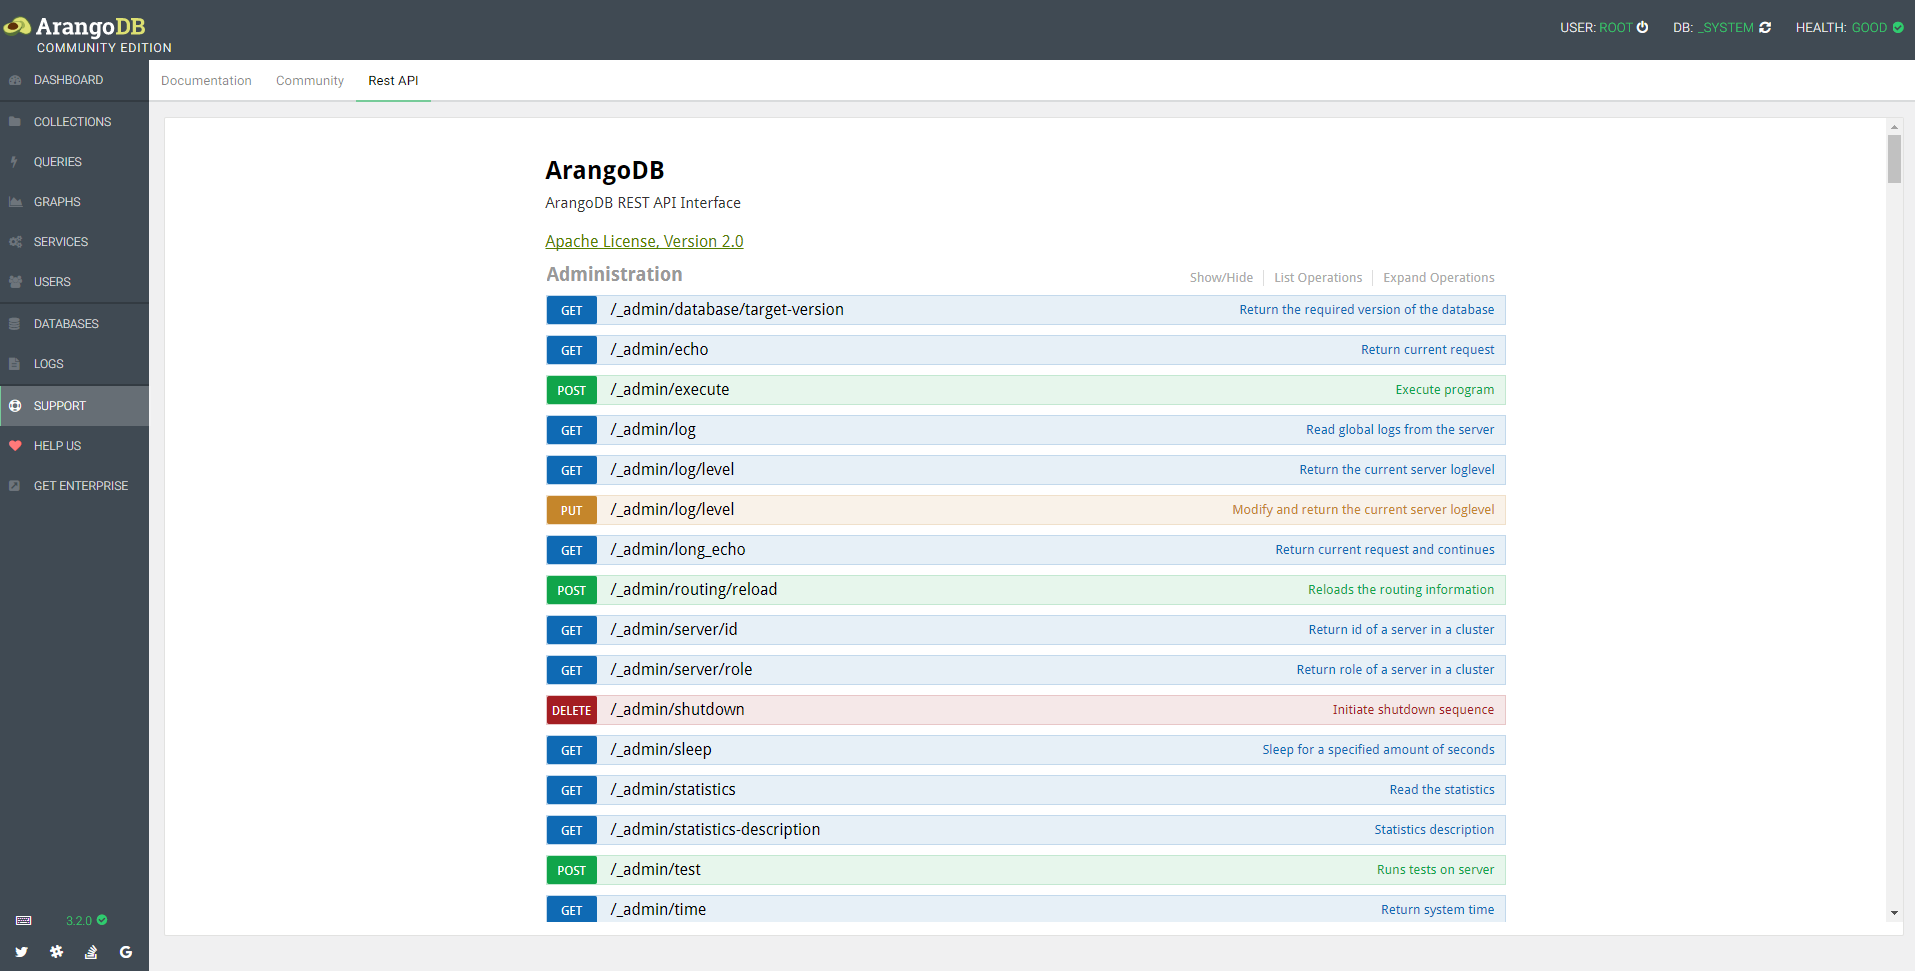This screenshot has width=1915, height=971.
Task: Open the Stack Overflow icon link
Action: coord(91,952)
